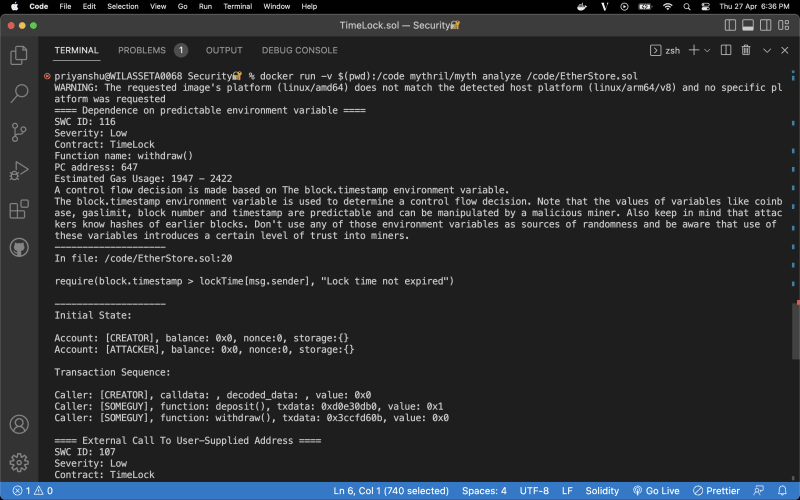This screenshot has height=500, width=800.
Task: Open the Go menu
Action: click(183, 6)
